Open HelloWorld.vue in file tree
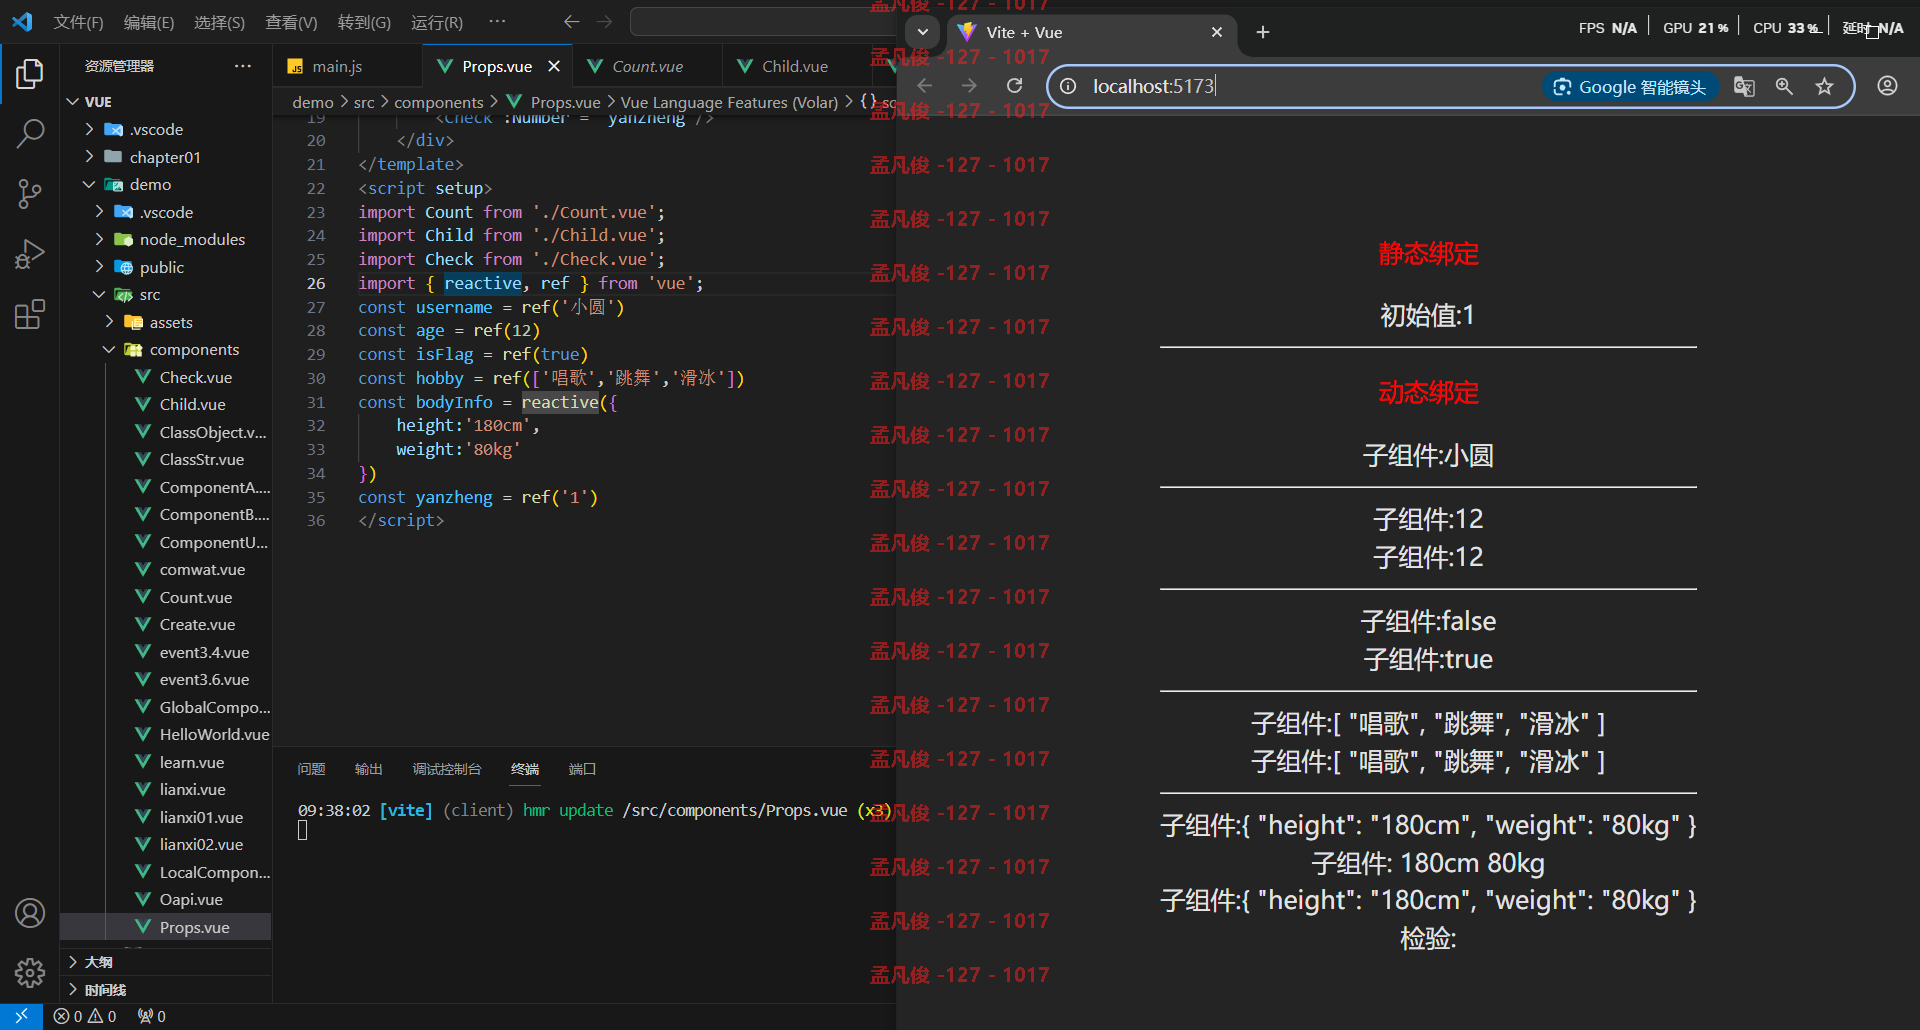Viewport: 1920px width, 1030px height. (x=214, y=734)
